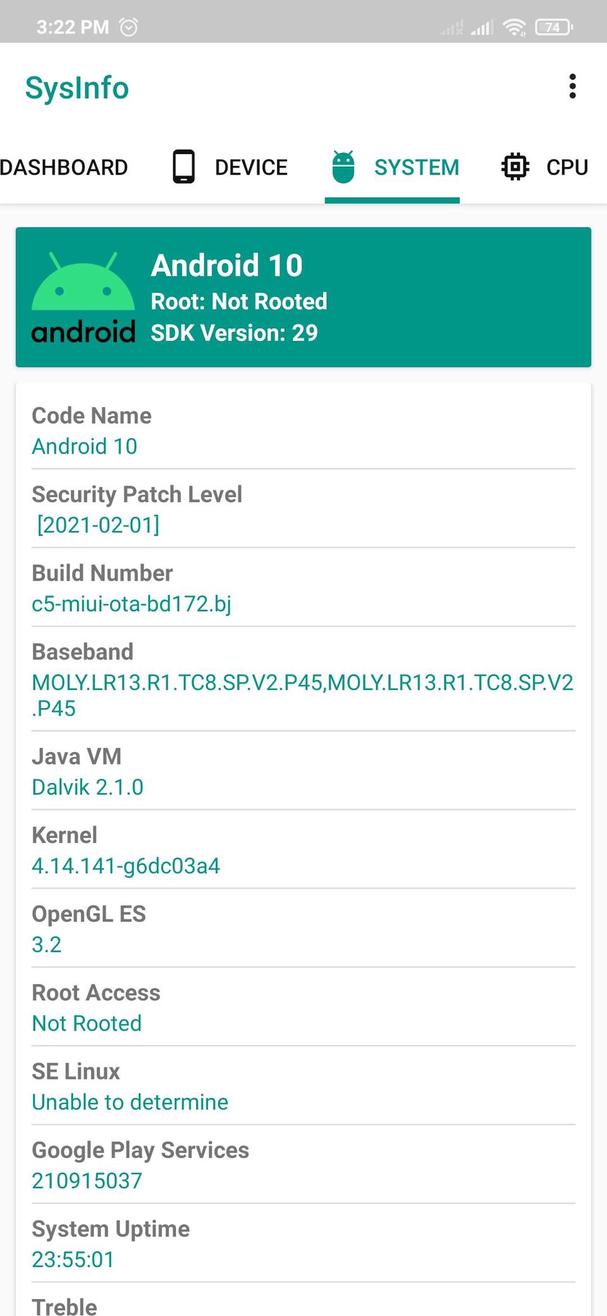Select the Build Number value c5-miui-ota-bd172.bj
Screen dimensions: 607x1316
click(131, 604)
